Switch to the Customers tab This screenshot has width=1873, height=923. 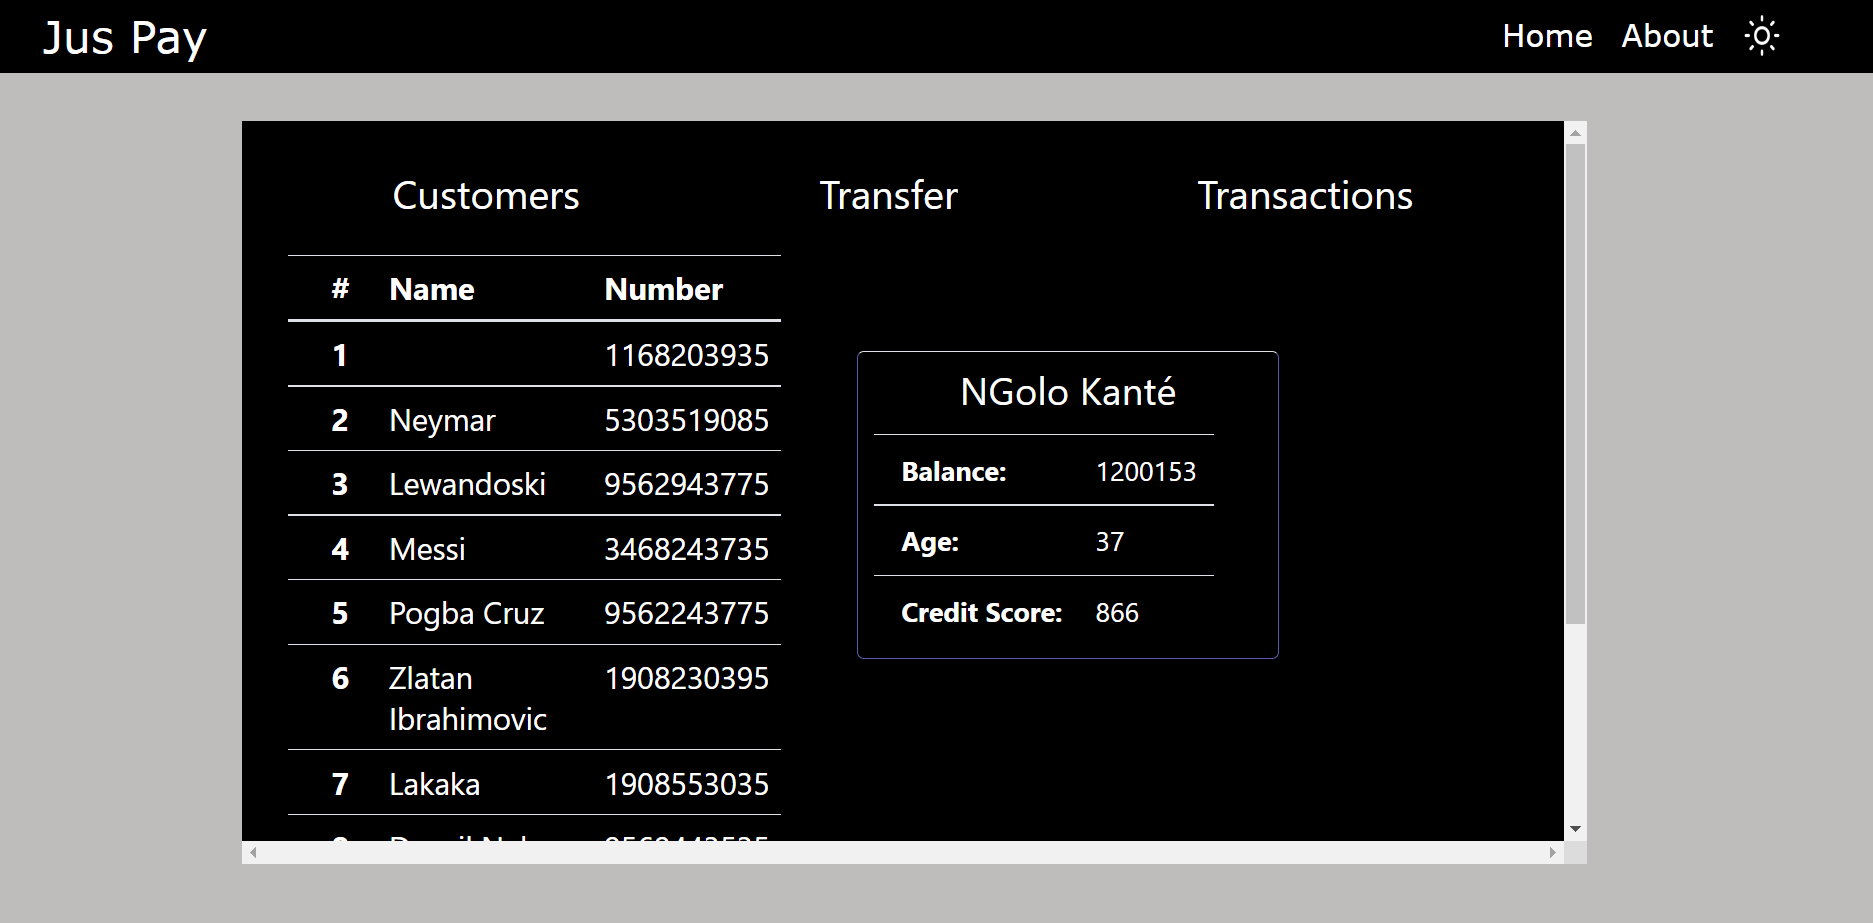pyautogui.click(x=486, y=196)
